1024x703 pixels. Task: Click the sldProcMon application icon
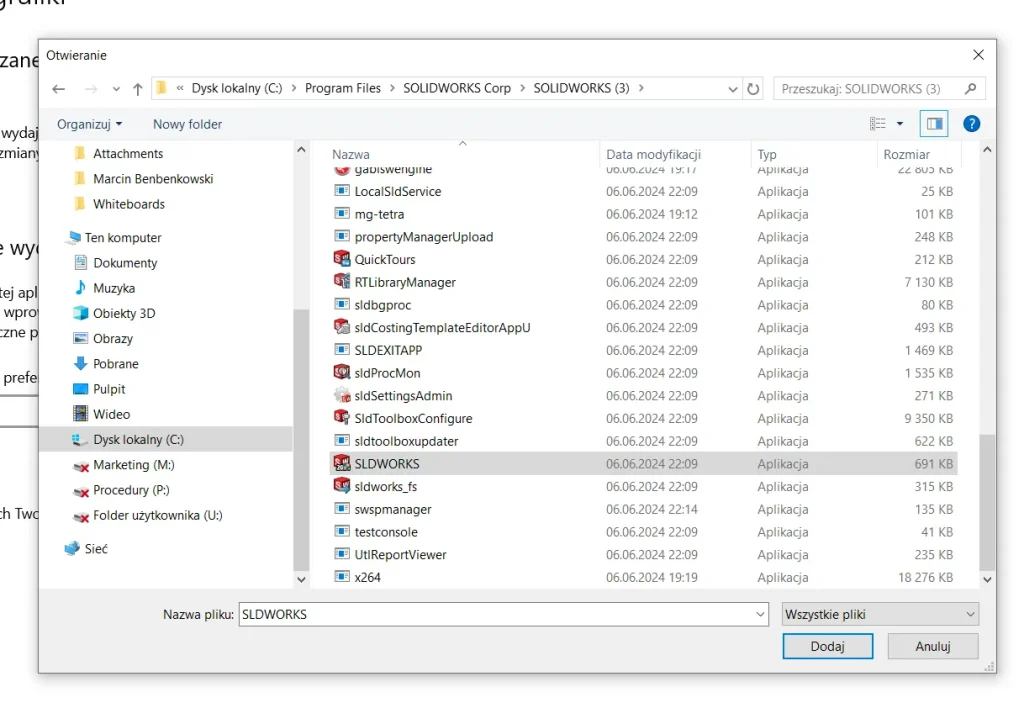(342, 373)
